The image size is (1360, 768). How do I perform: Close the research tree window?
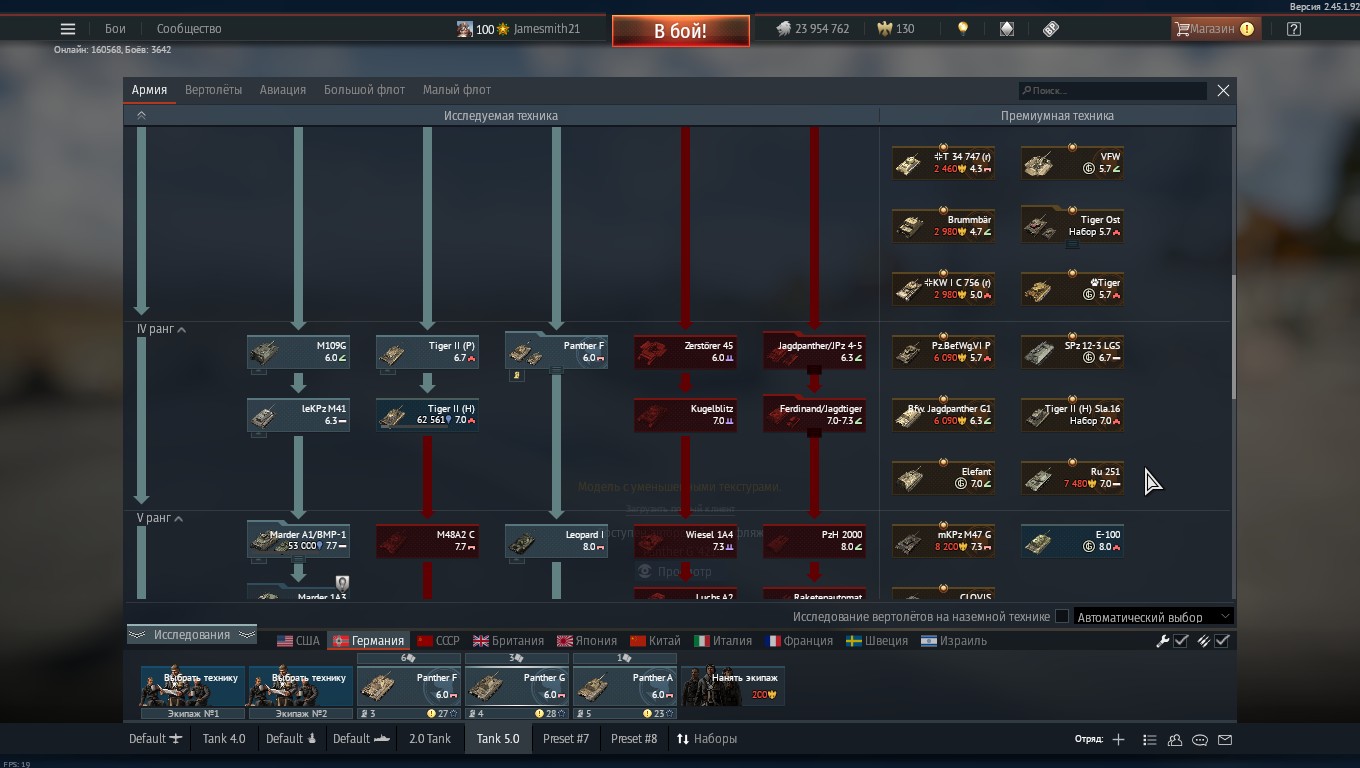pyautogui.click(x=1223, y=90)
